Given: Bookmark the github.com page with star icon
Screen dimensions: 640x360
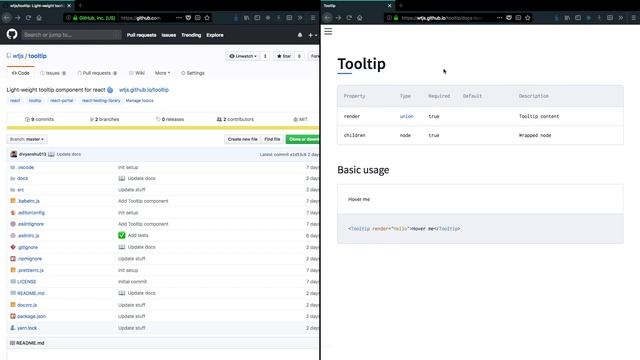Looking at the screenshot, I should pyautogui.click(x=207, y=18).
